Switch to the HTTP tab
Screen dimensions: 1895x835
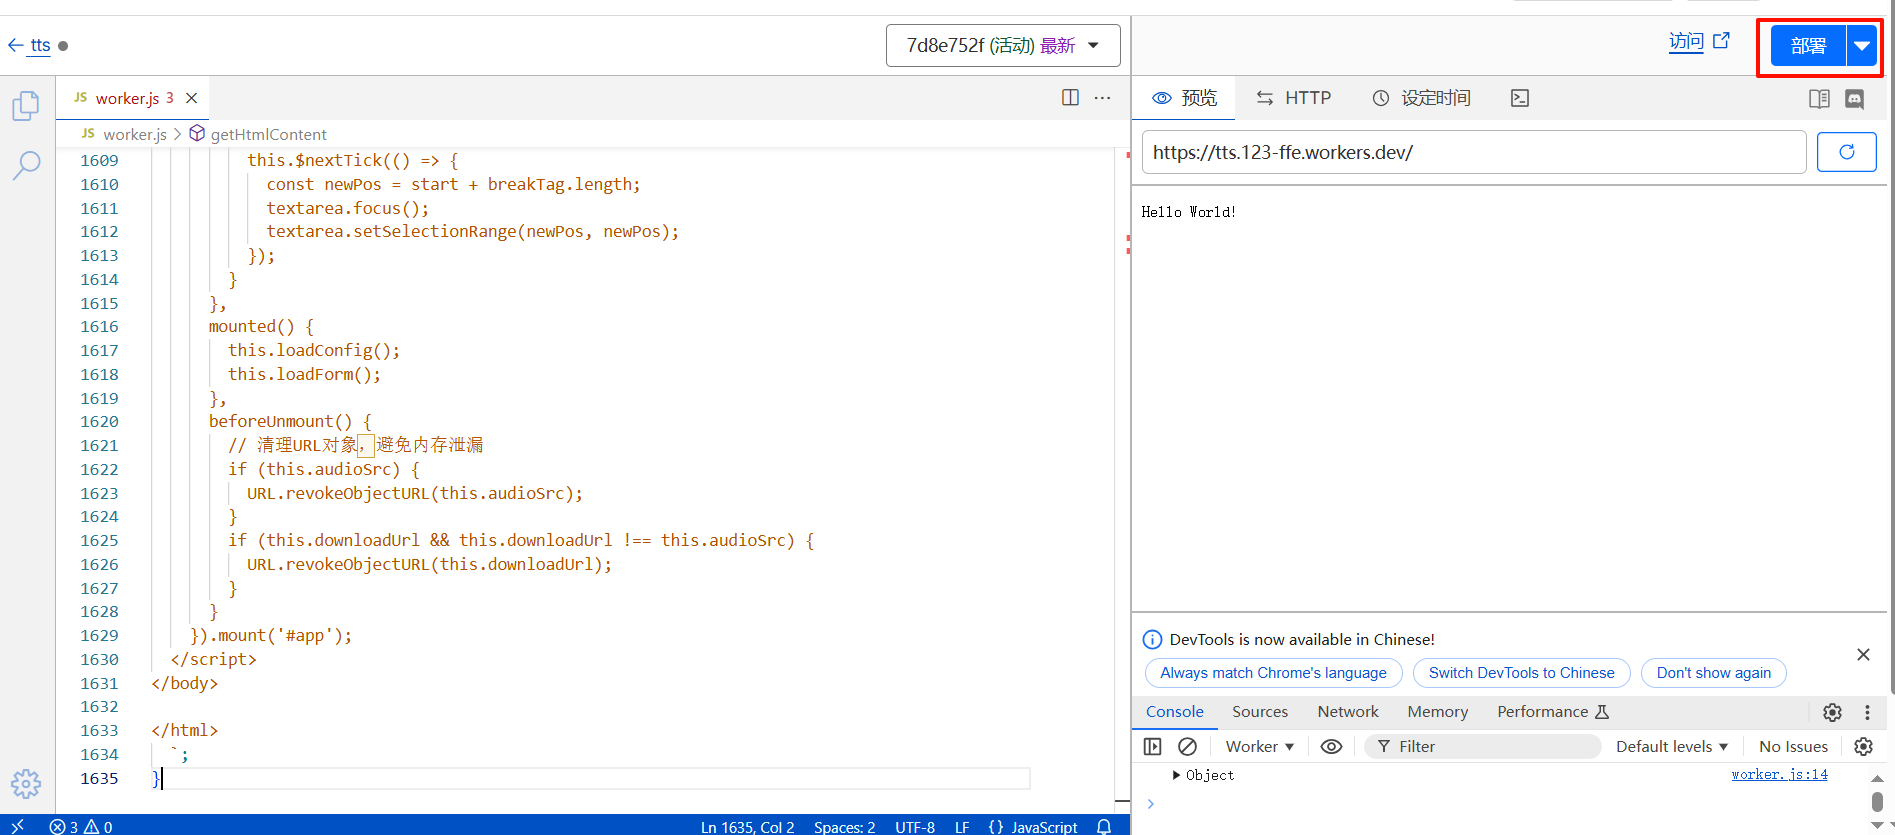coord(1294,98)
